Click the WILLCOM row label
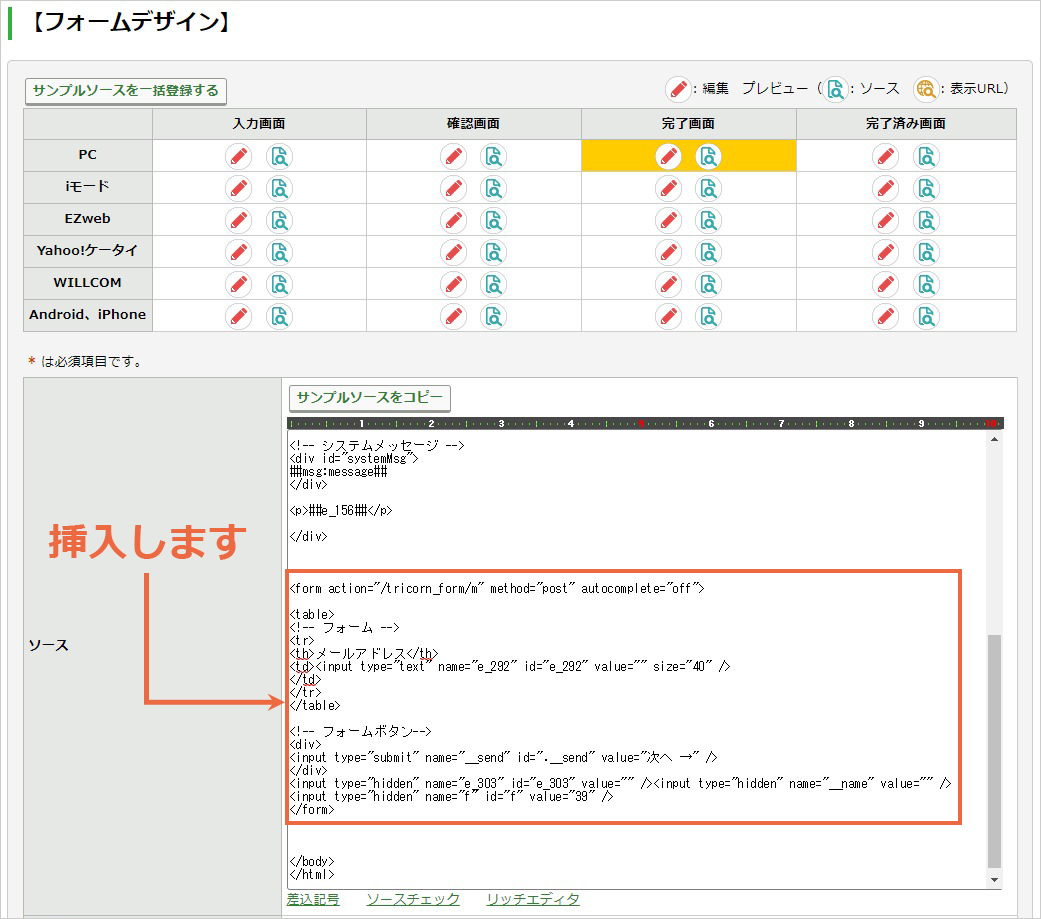 click(88, 283)
